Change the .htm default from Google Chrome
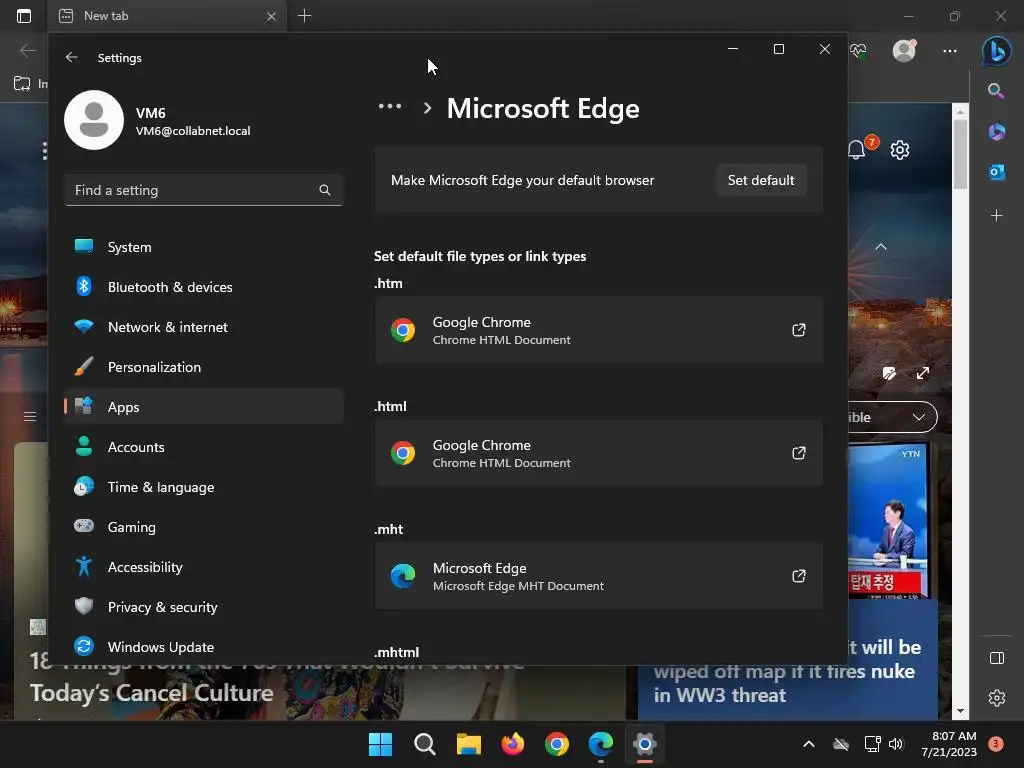 pos(598,330)
